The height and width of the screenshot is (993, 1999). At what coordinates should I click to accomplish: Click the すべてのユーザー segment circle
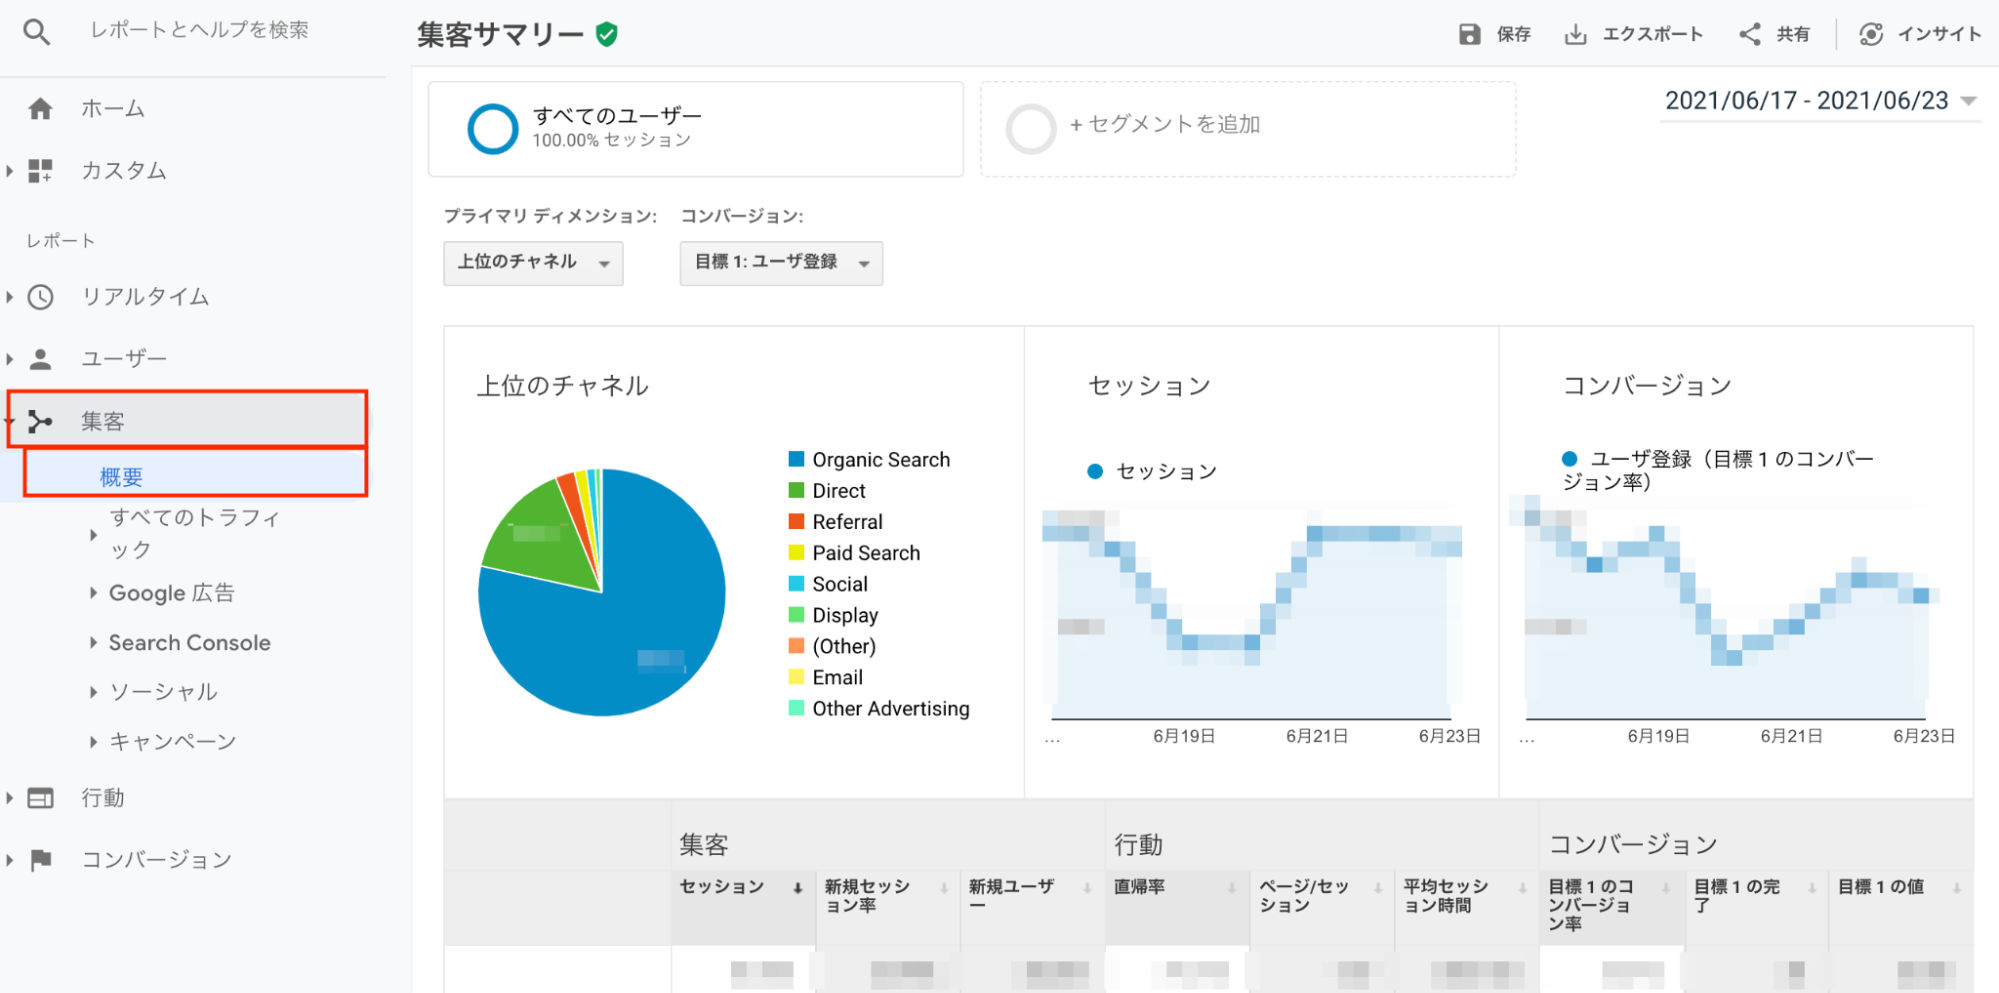(x=493, y=129)
